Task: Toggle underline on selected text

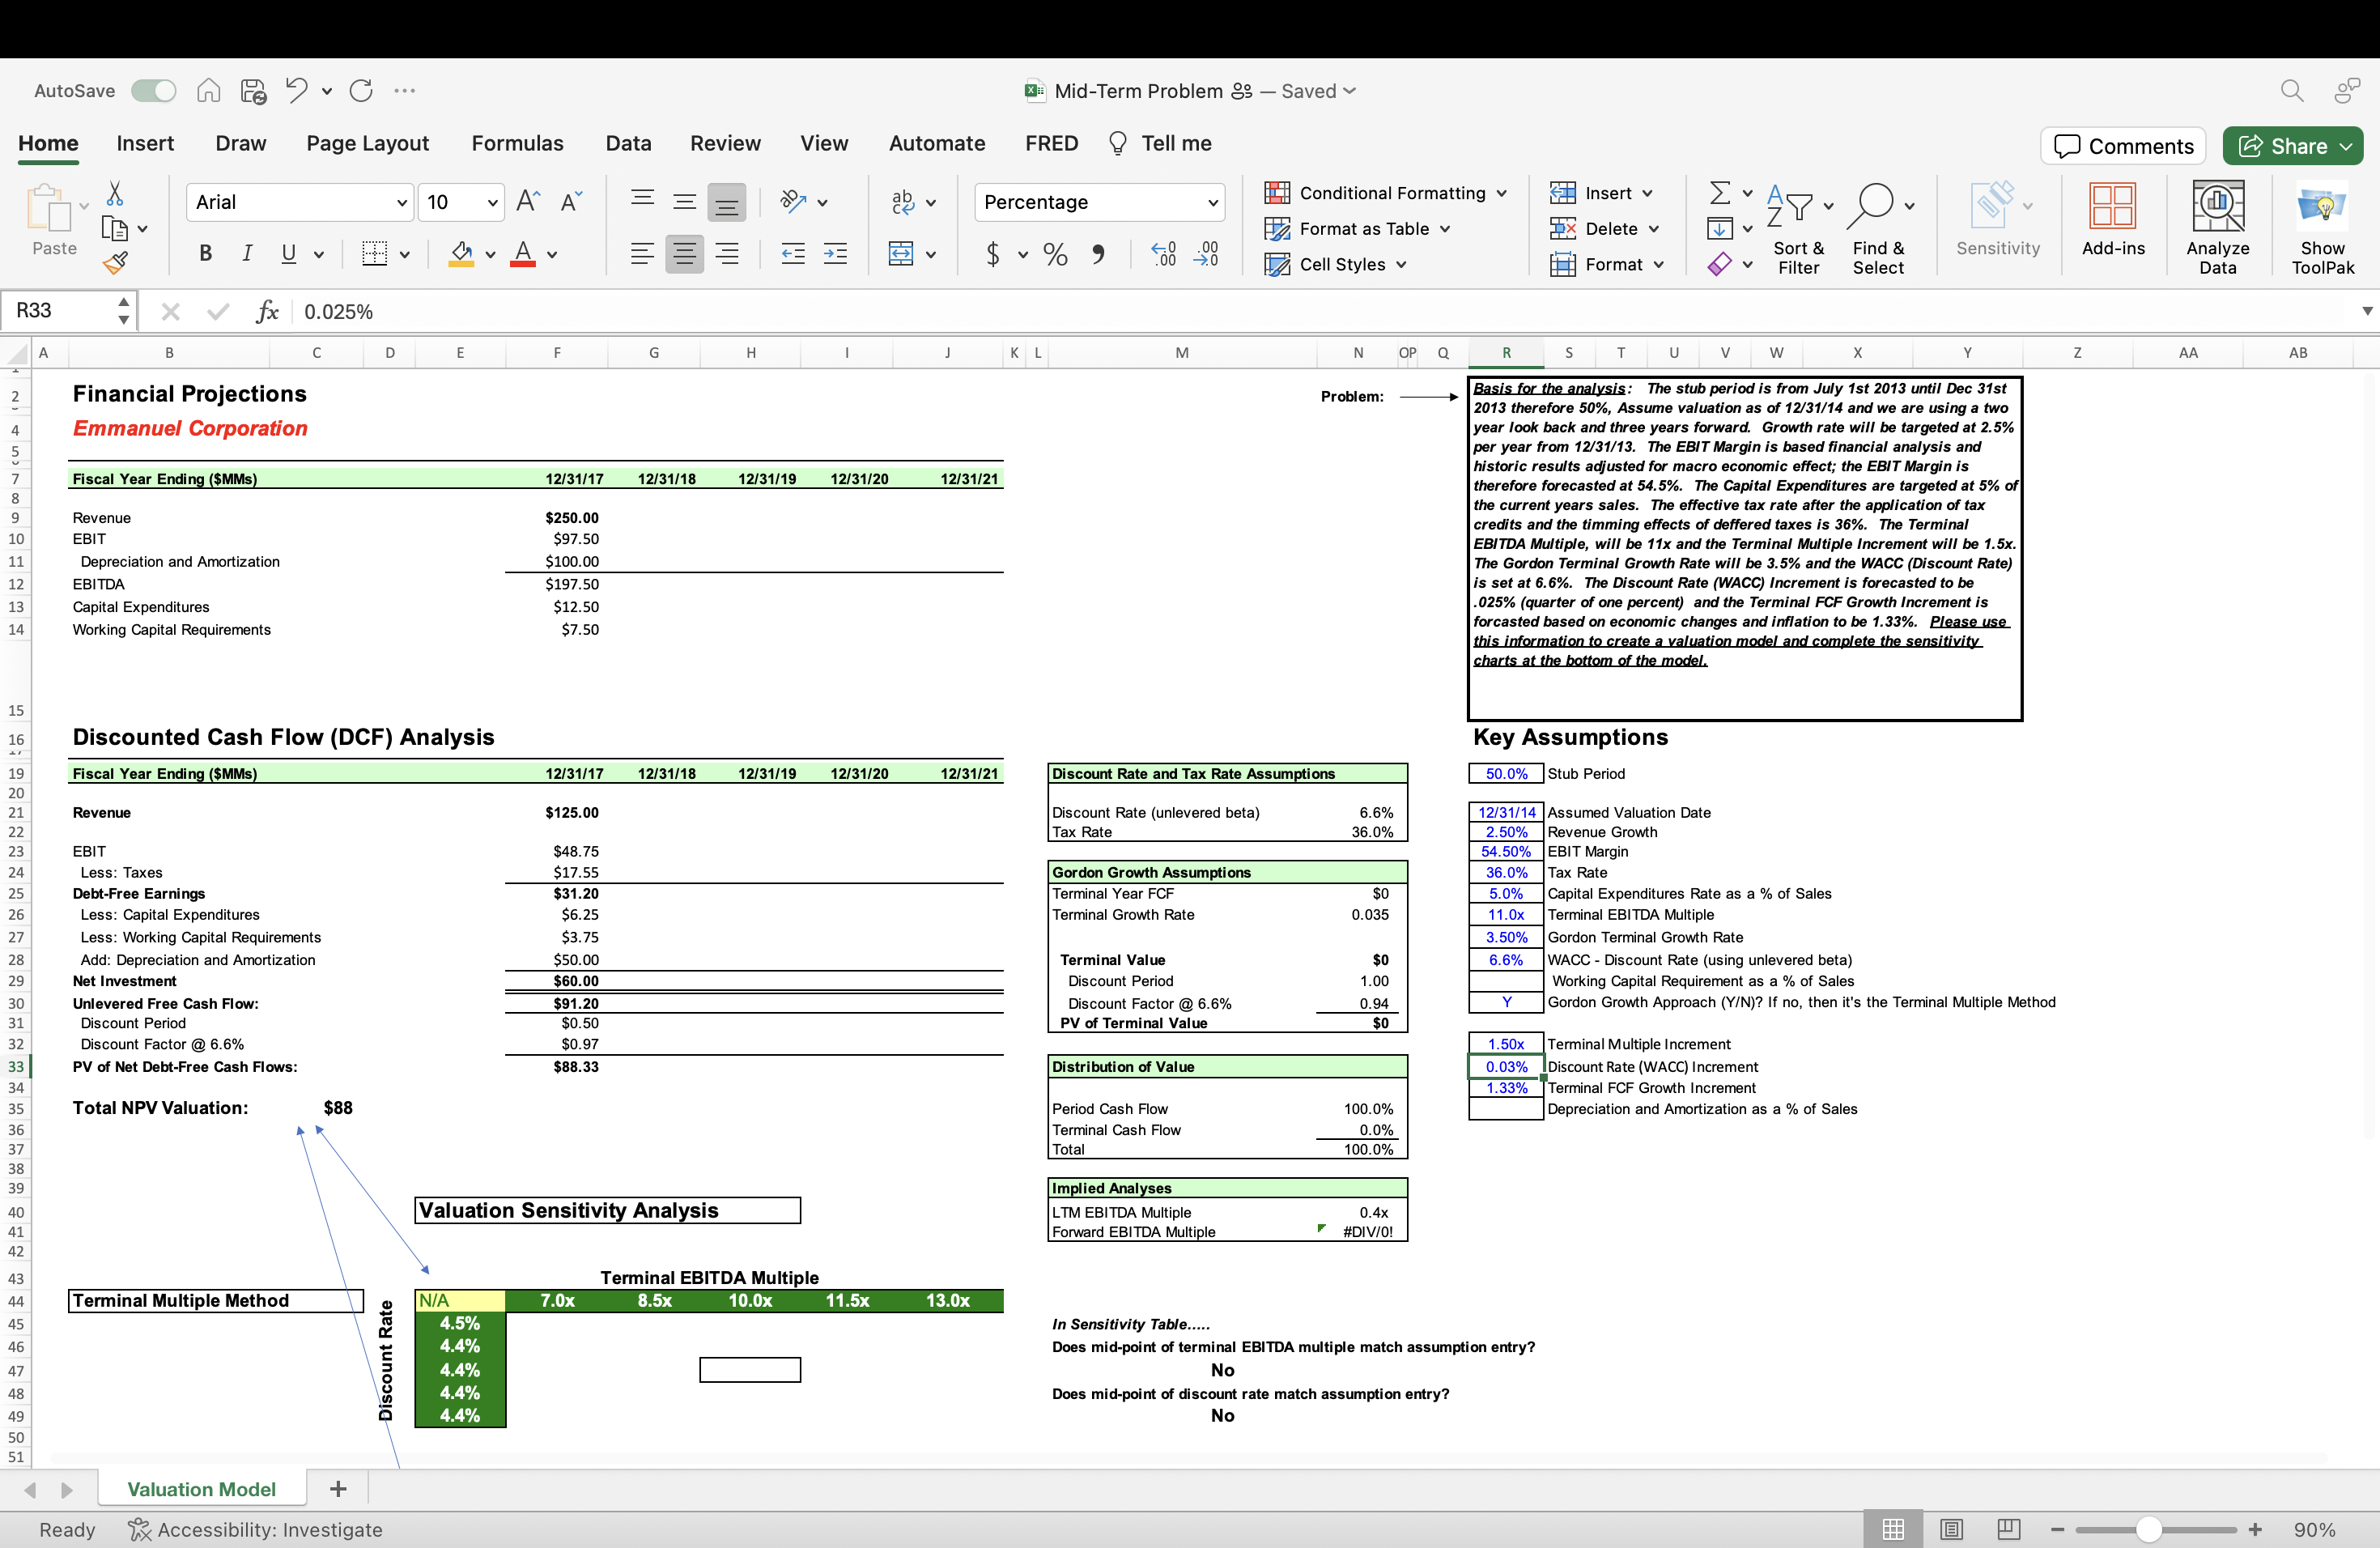Action: tap(288, 253)
